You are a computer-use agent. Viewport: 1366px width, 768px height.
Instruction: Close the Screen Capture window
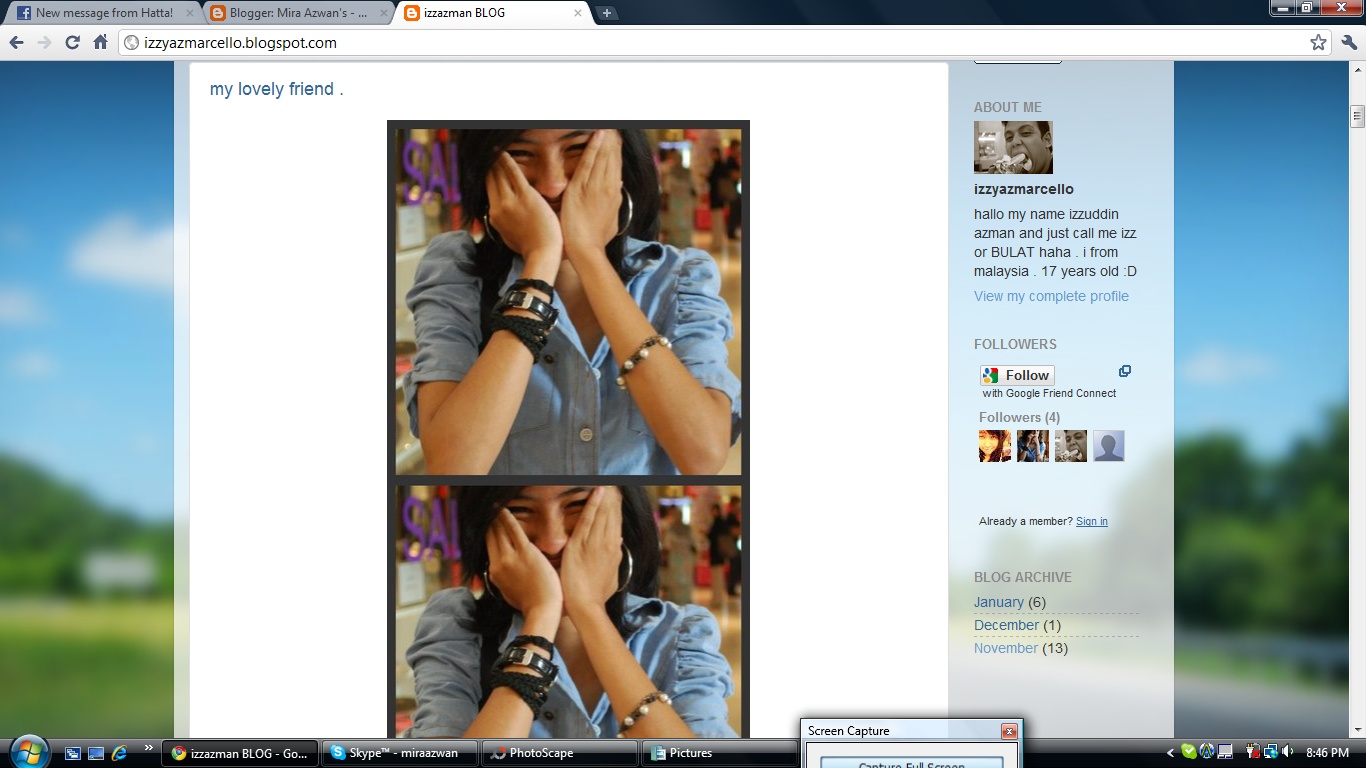[x=1009, y=731]
